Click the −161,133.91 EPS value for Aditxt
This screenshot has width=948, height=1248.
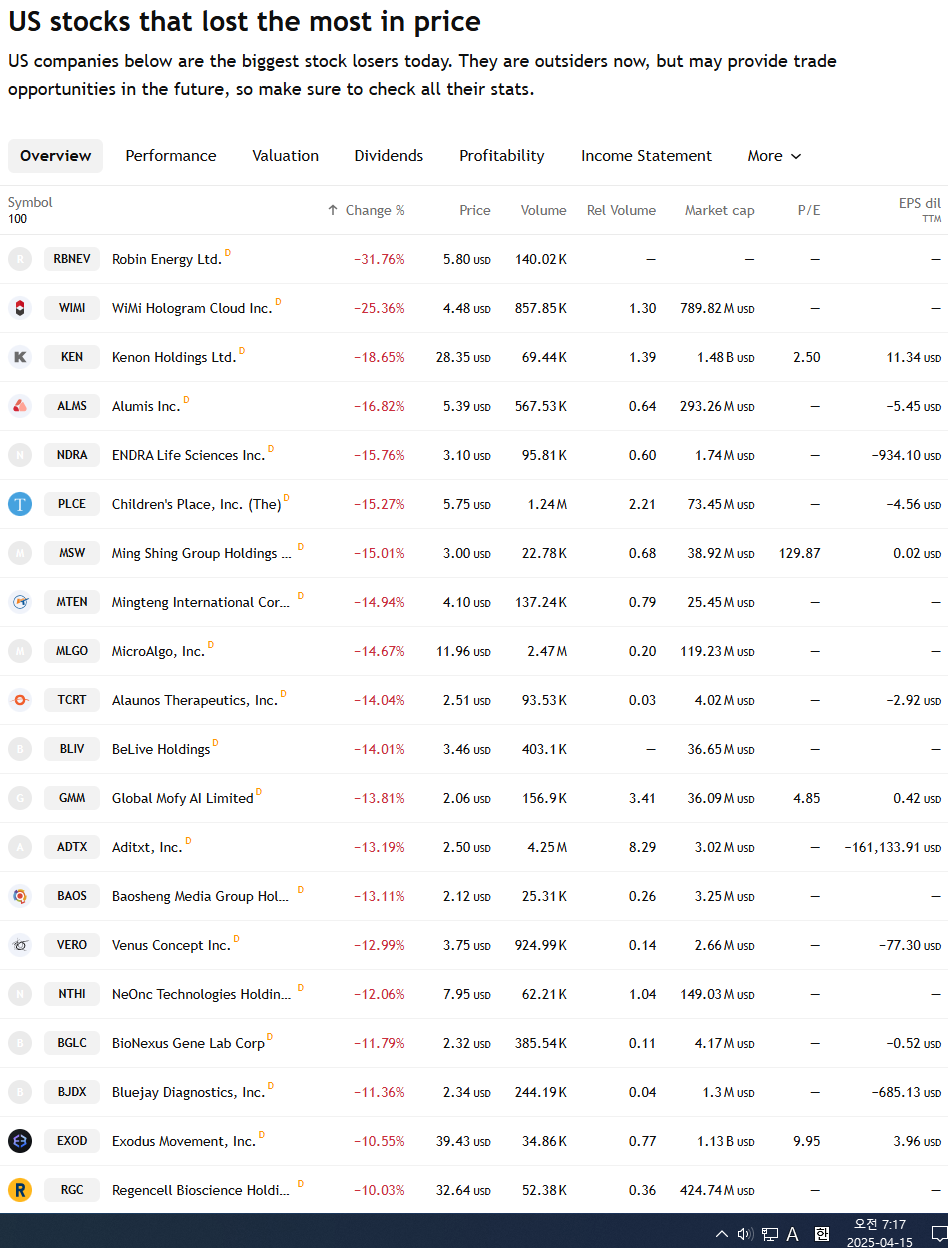892,847
